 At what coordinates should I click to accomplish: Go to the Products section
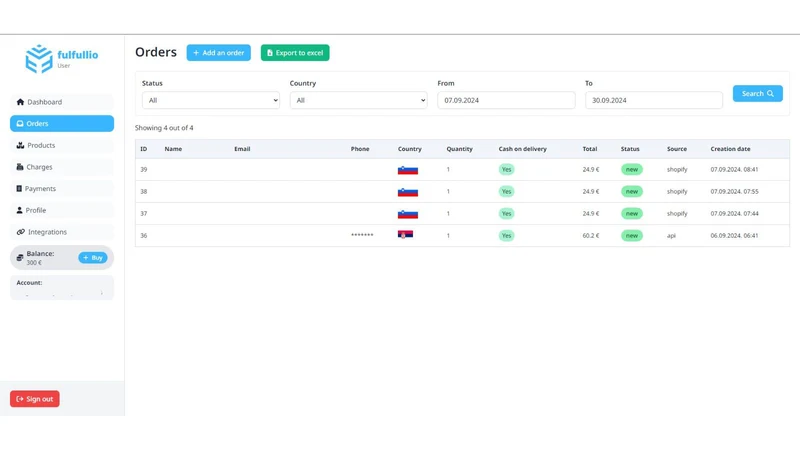[62, 145]
